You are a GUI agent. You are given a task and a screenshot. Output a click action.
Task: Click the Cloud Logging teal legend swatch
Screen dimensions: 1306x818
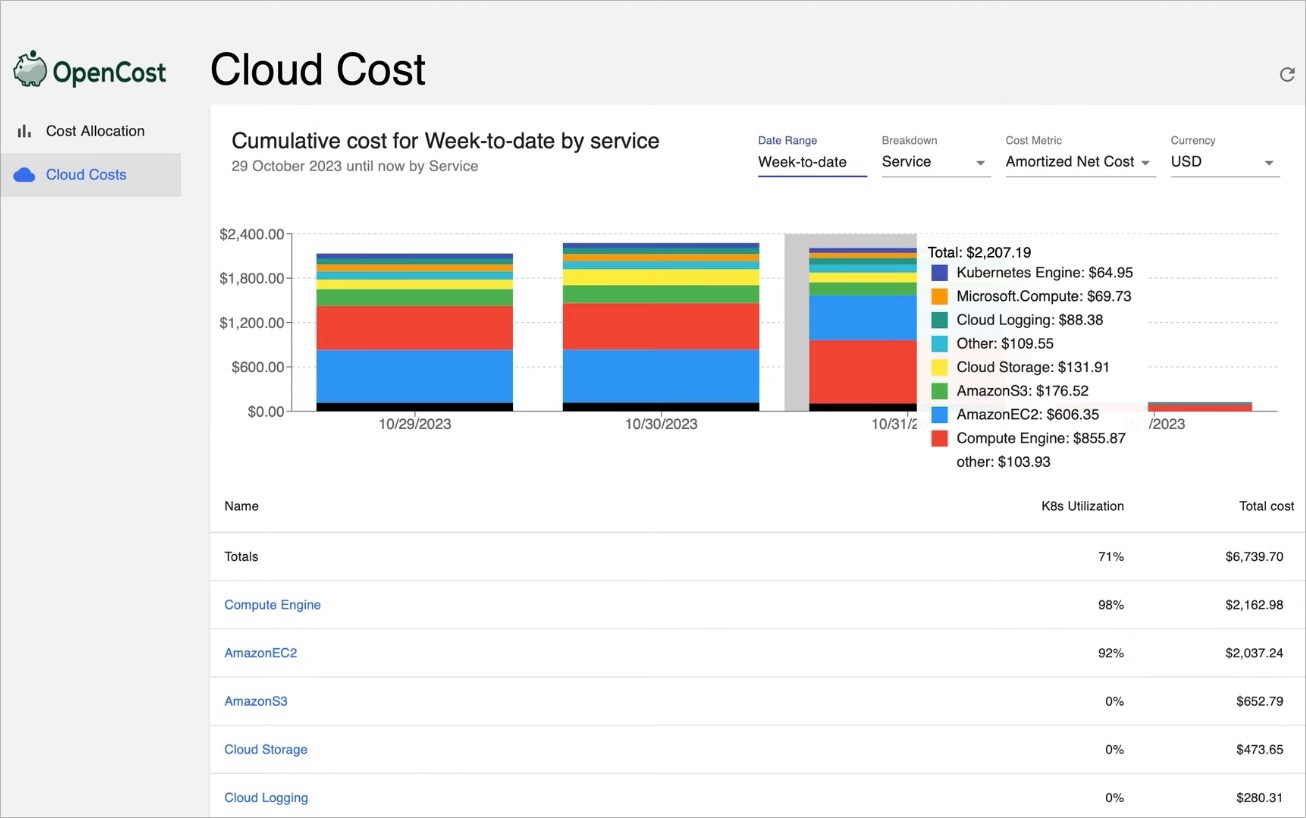[939, 320]
